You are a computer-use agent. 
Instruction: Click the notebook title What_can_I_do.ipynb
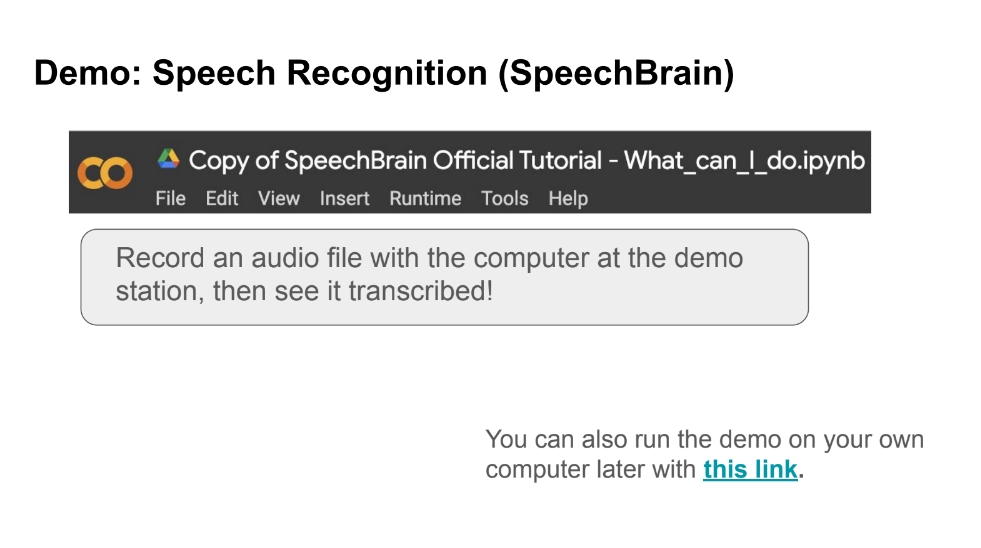point(745,161)
